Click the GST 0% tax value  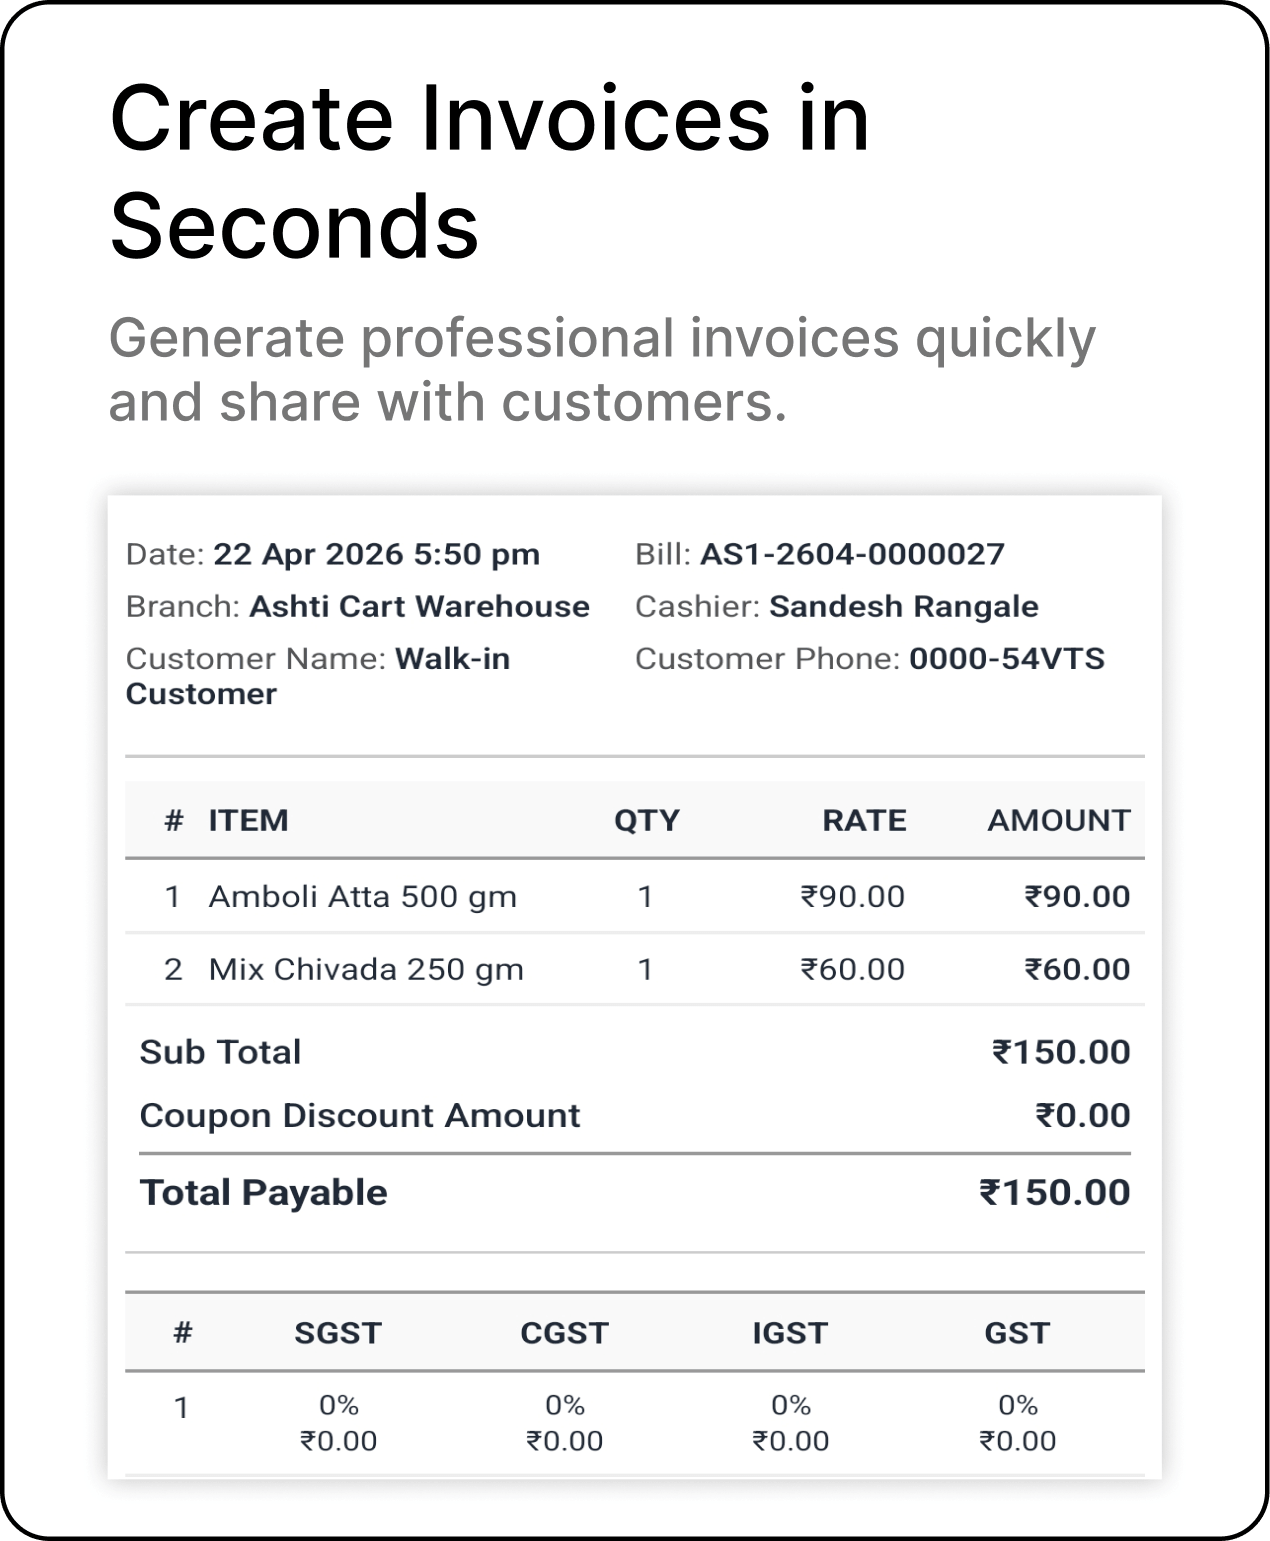point(1018,1405)
